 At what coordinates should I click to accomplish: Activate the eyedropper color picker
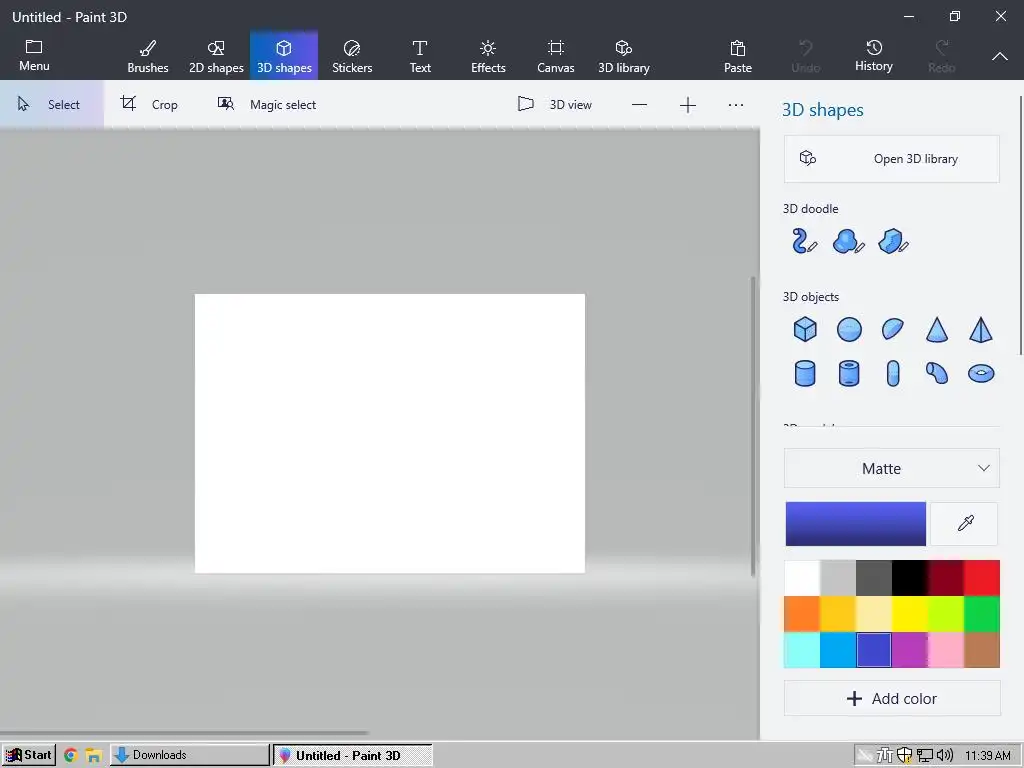point(965,524)
